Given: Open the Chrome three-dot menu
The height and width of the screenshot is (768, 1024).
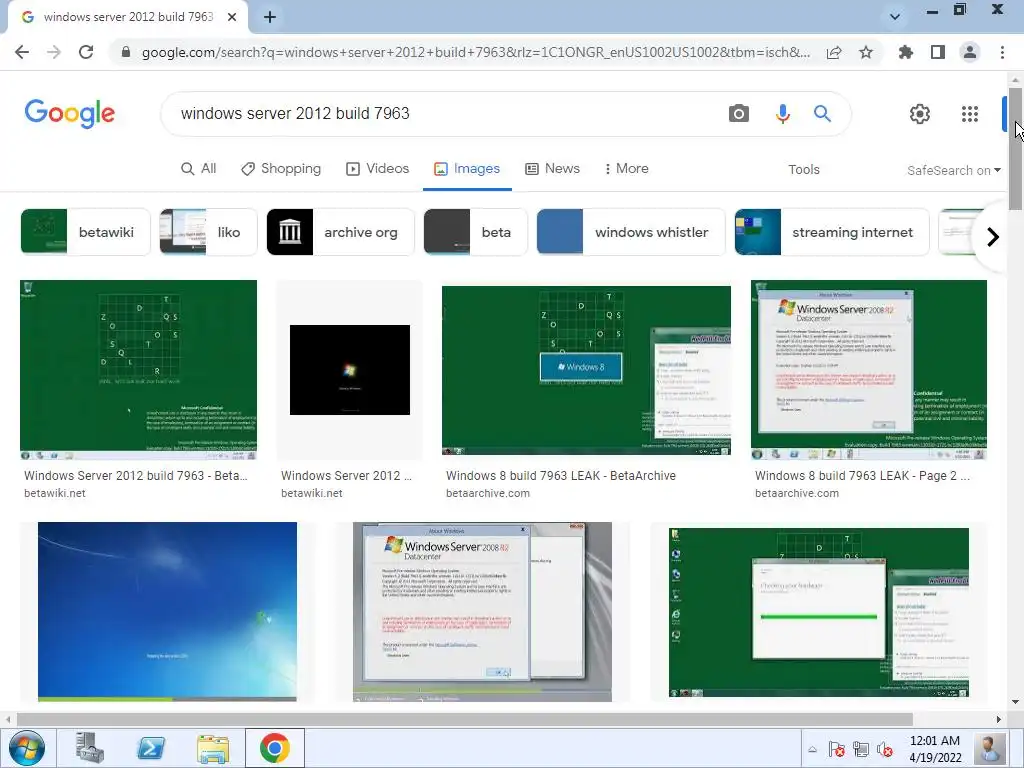Looking at the screenshot, I should pyautogui.click(x=1002, y=52).
